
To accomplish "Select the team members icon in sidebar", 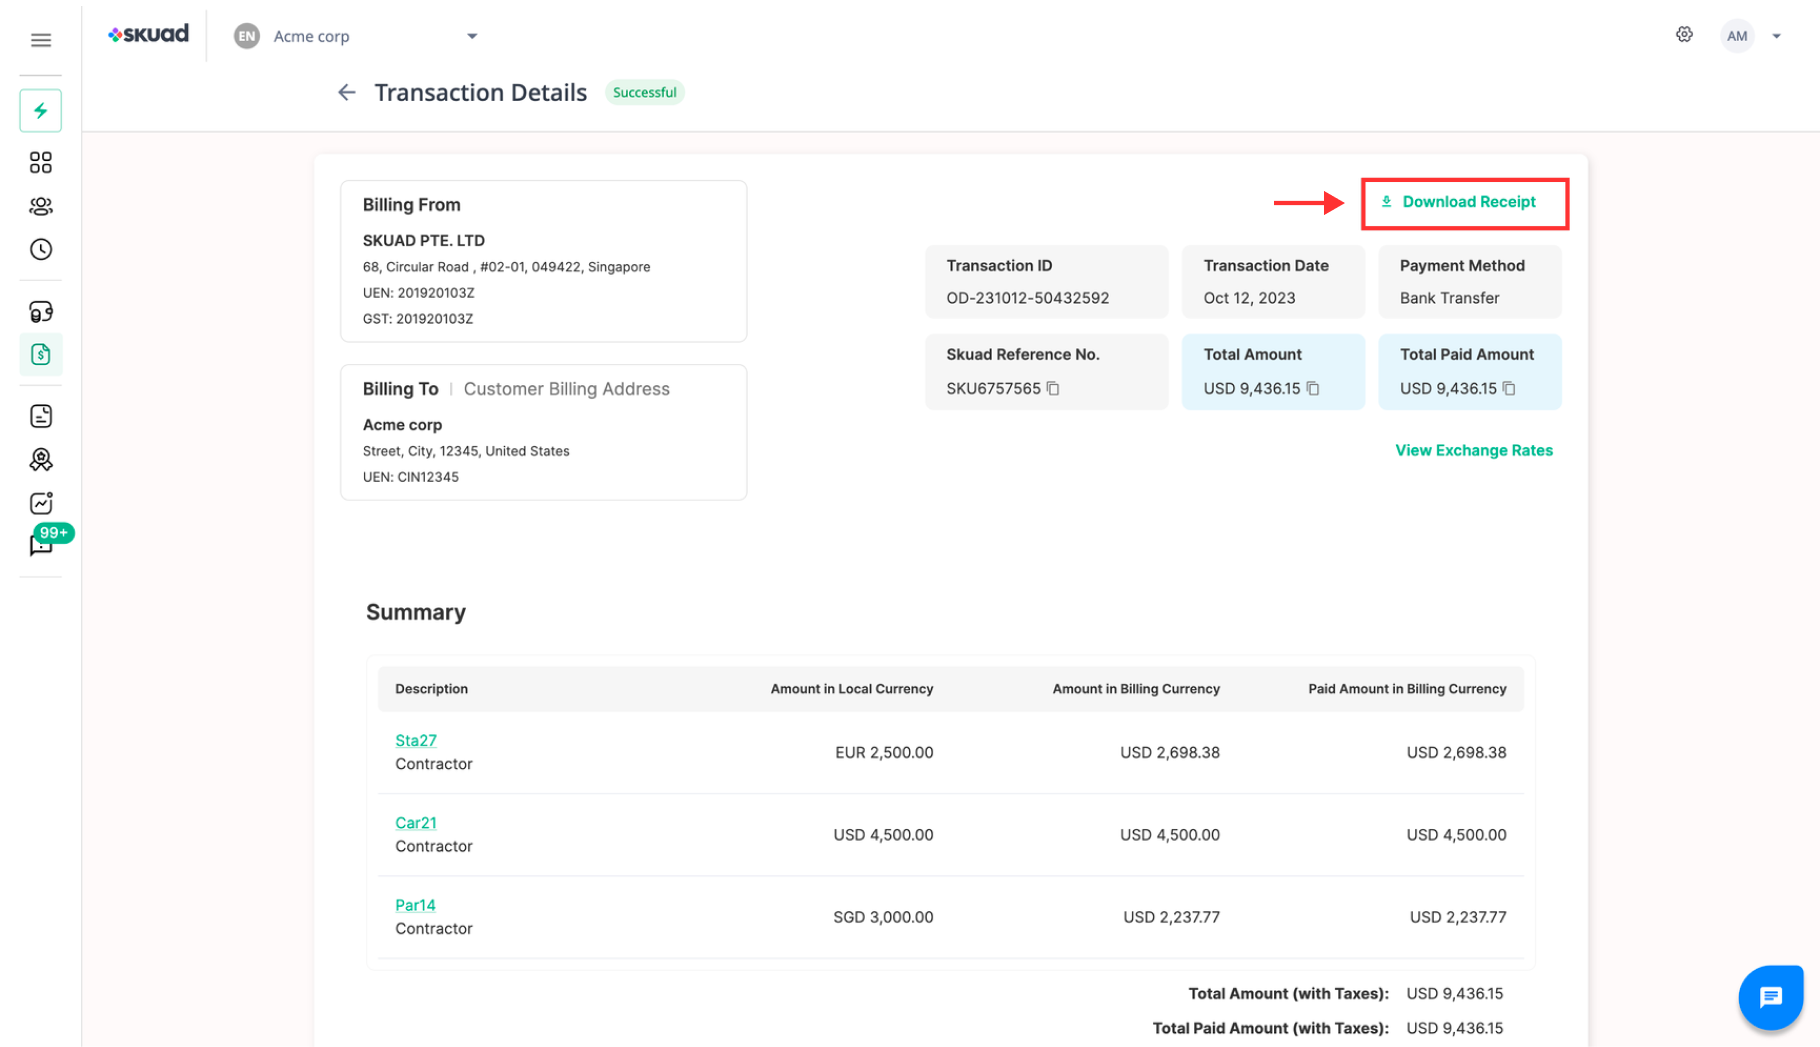I will (x=40, y=206).
